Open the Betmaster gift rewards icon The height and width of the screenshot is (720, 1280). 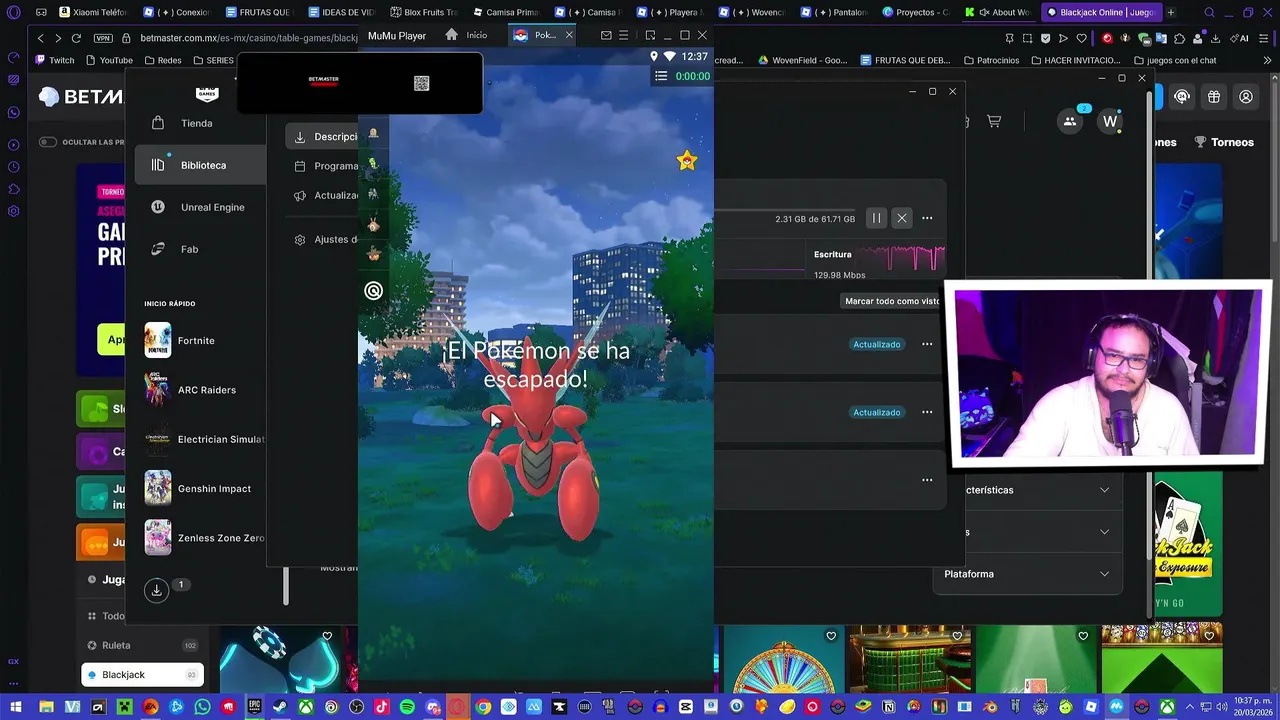tap(1214, 97)
